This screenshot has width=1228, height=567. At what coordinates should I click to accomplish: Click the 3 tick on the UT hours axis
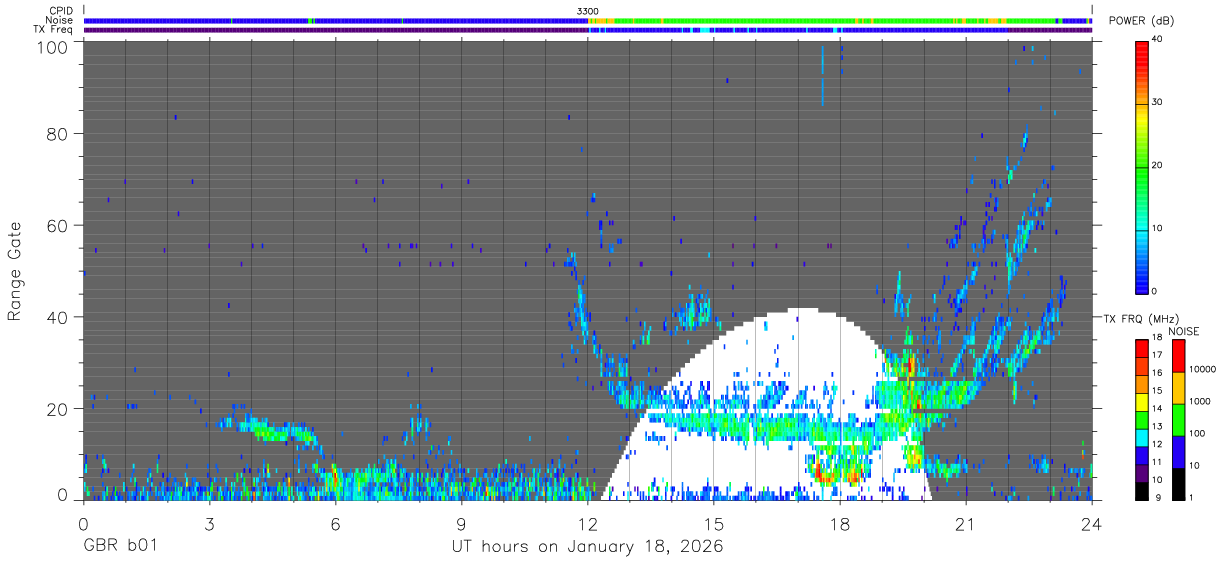click(209, 524)
